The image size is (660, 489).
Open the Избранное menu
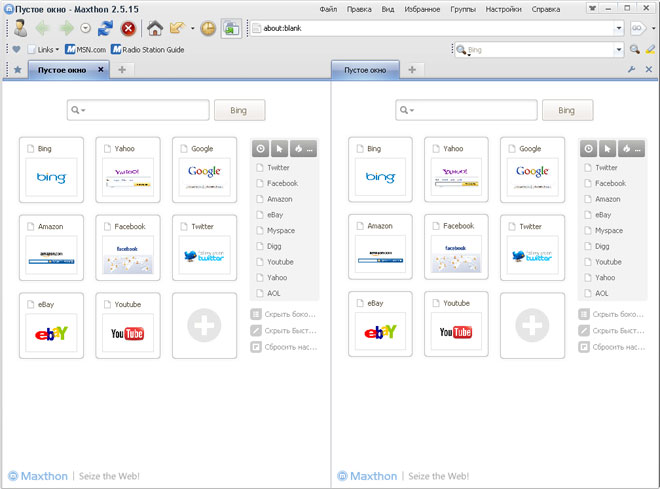tap(422, 9)
